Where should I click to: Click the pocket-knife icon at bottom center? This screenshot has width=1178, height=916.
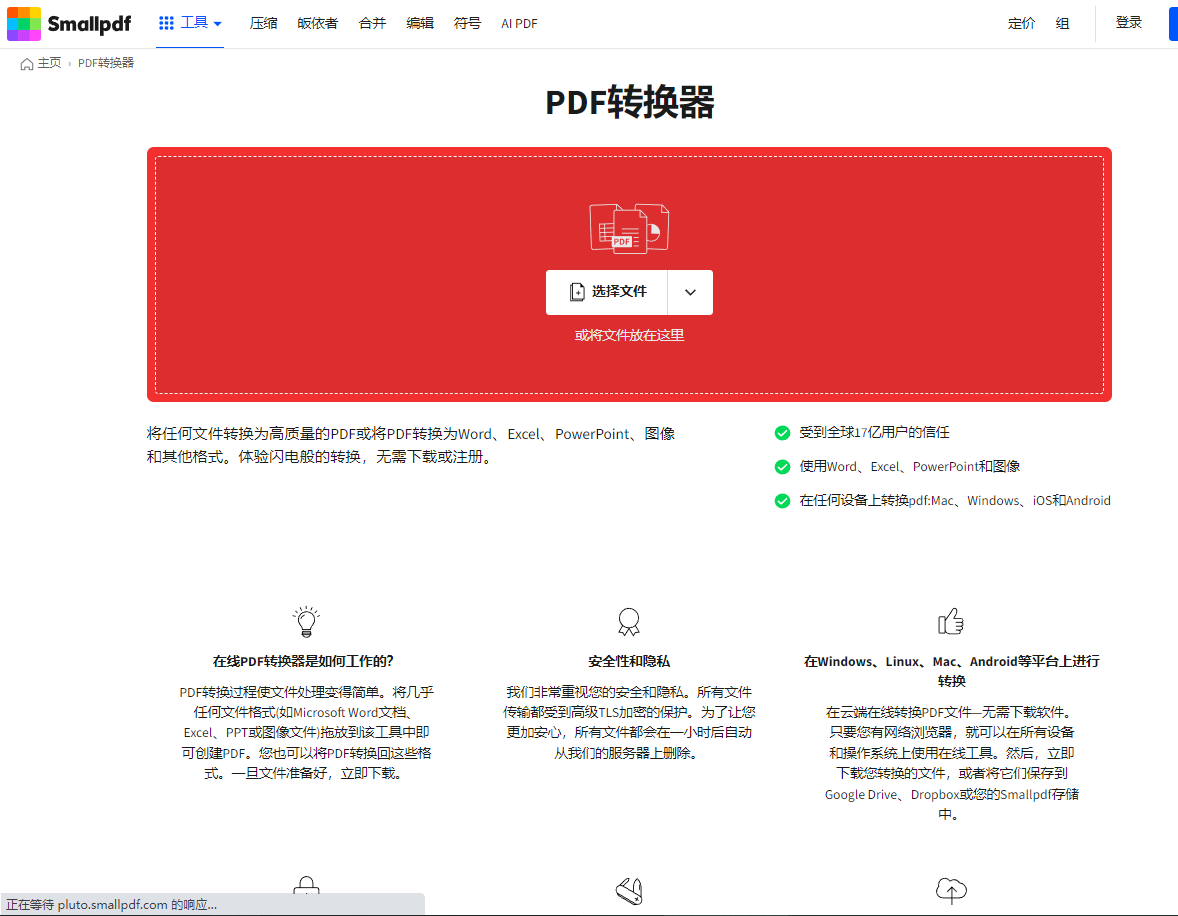coord(629,891)
